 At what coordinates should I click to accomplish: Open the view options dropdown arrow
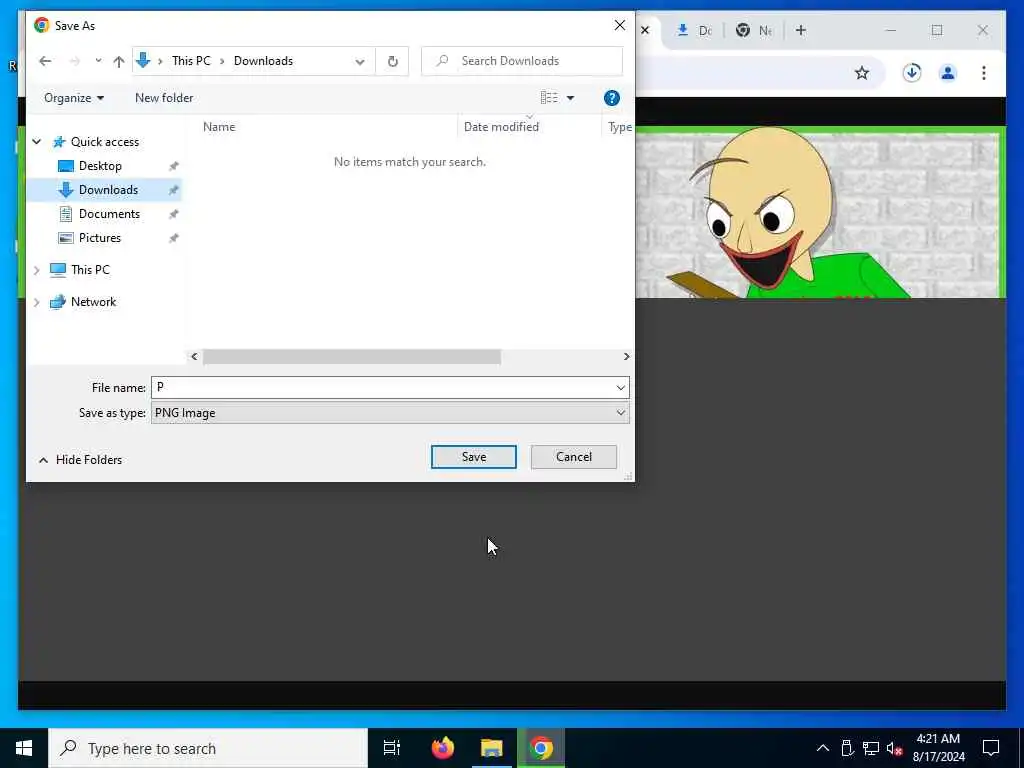coord(570,98)
